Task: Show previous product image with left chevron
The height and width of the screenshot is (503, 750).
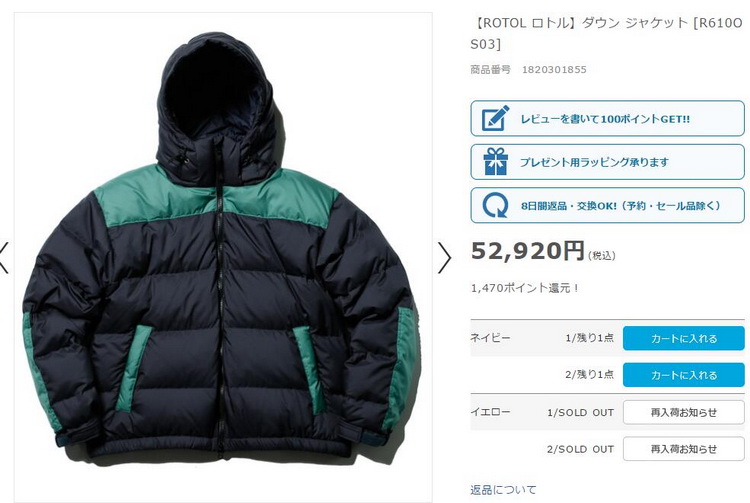Action: point(4,258)
